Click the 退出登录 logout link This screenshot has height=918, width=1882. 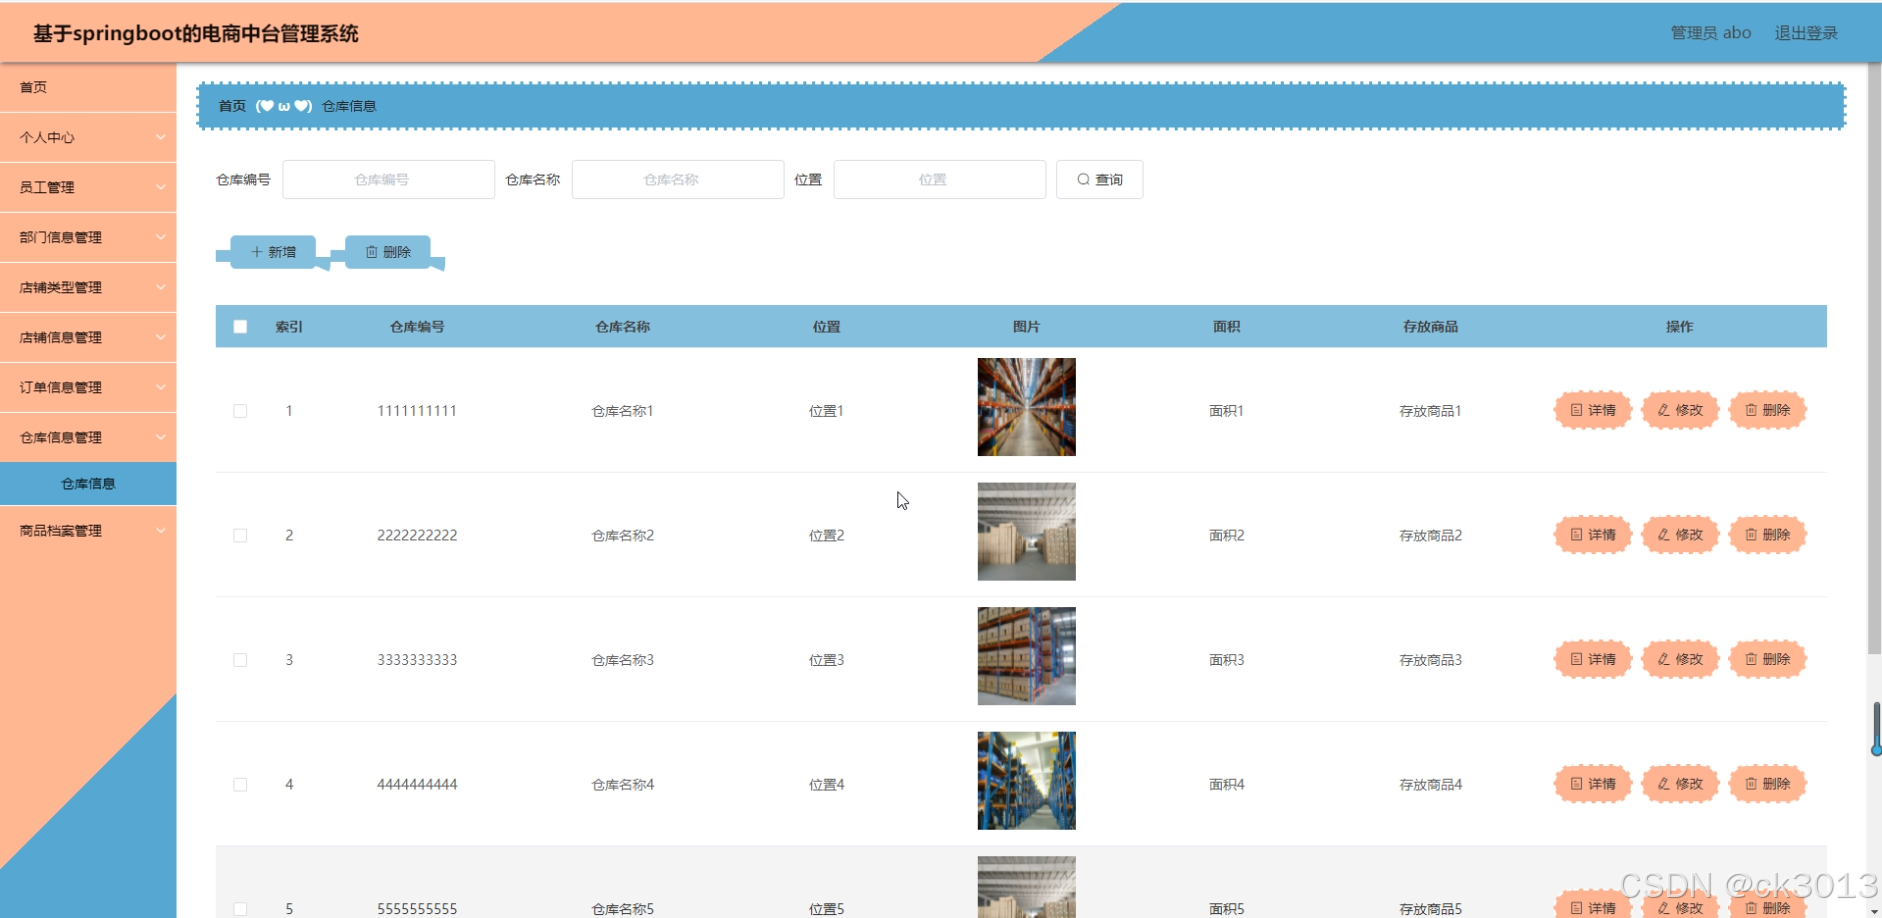point(1806,33)
